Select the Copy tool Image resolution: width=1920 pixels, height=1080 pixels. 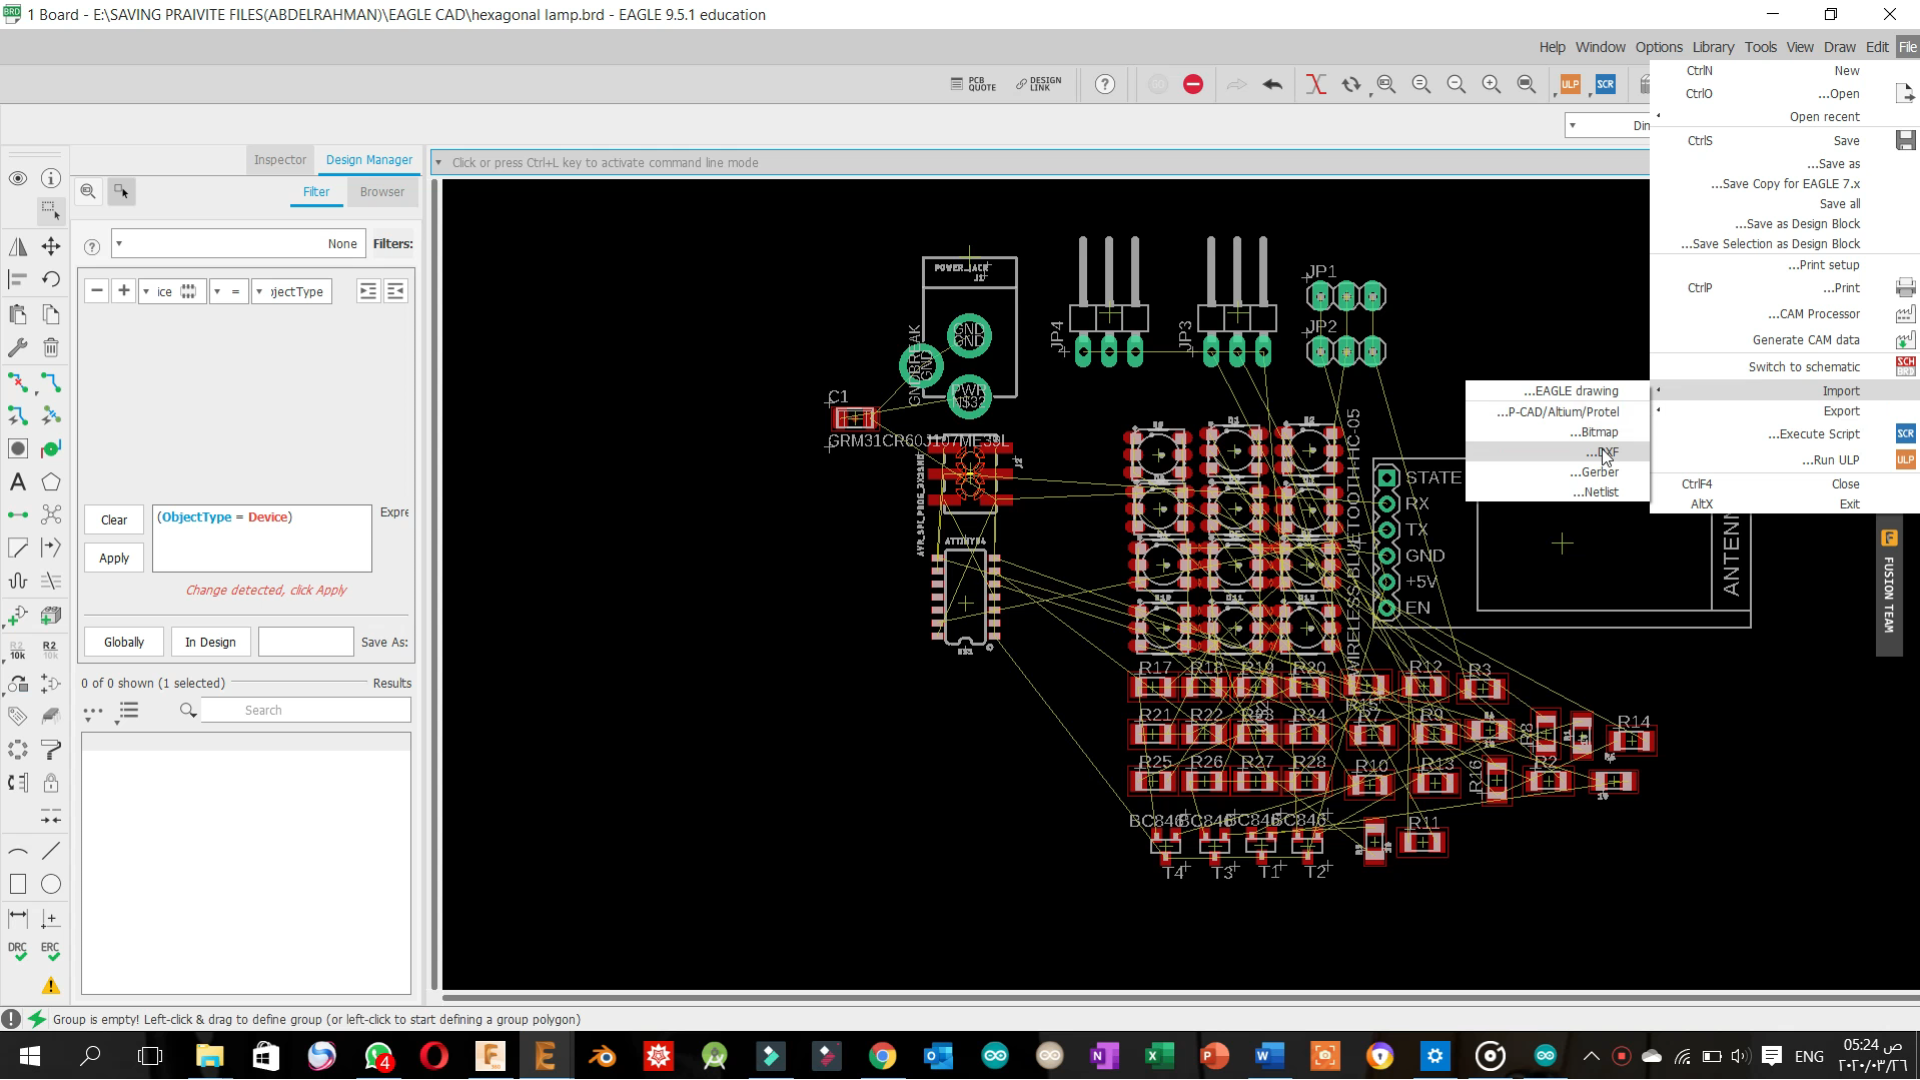51,314
